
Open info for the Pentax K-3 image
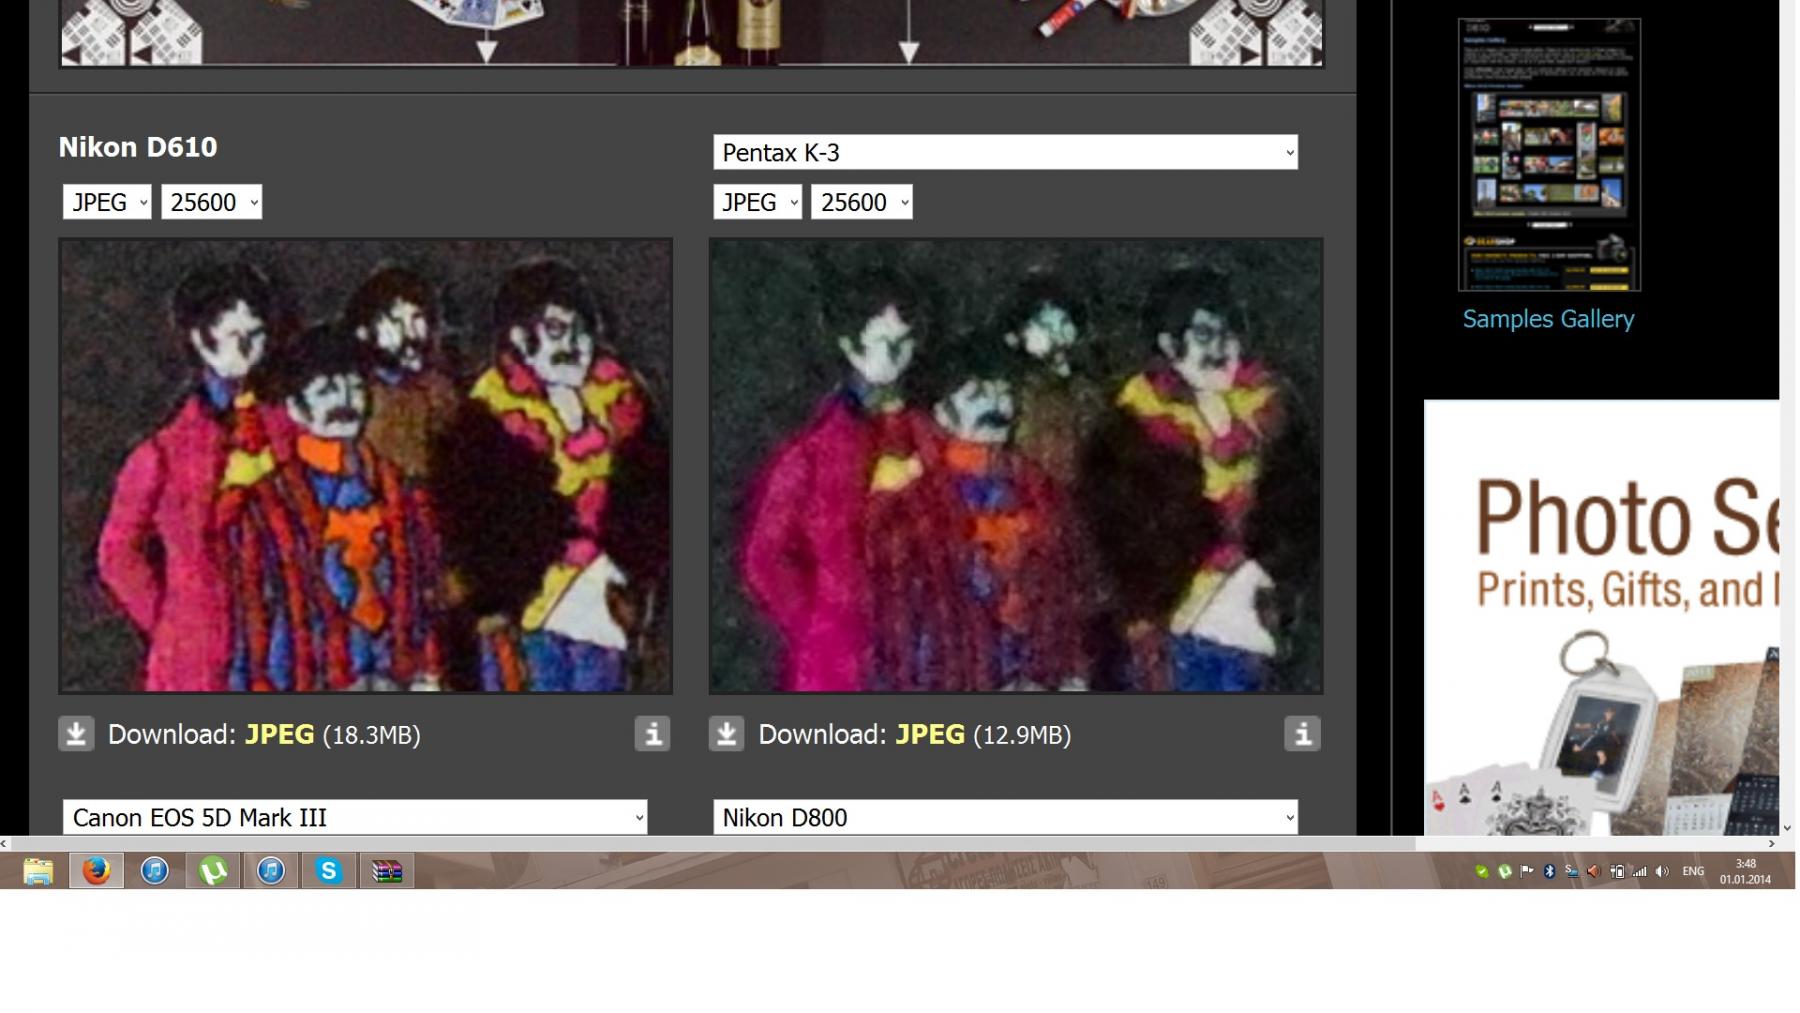tap(1302, 734)
